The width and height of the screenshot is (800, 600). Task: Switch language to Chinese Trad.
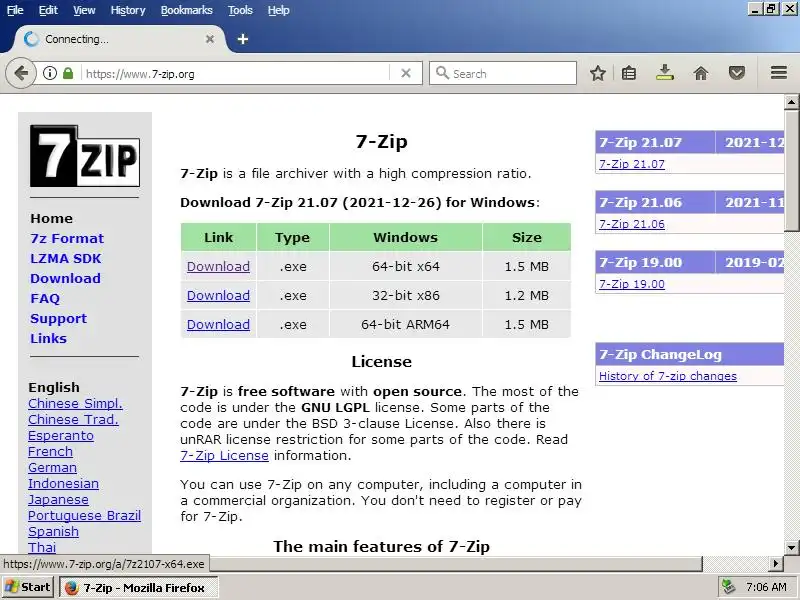point(73,419)
